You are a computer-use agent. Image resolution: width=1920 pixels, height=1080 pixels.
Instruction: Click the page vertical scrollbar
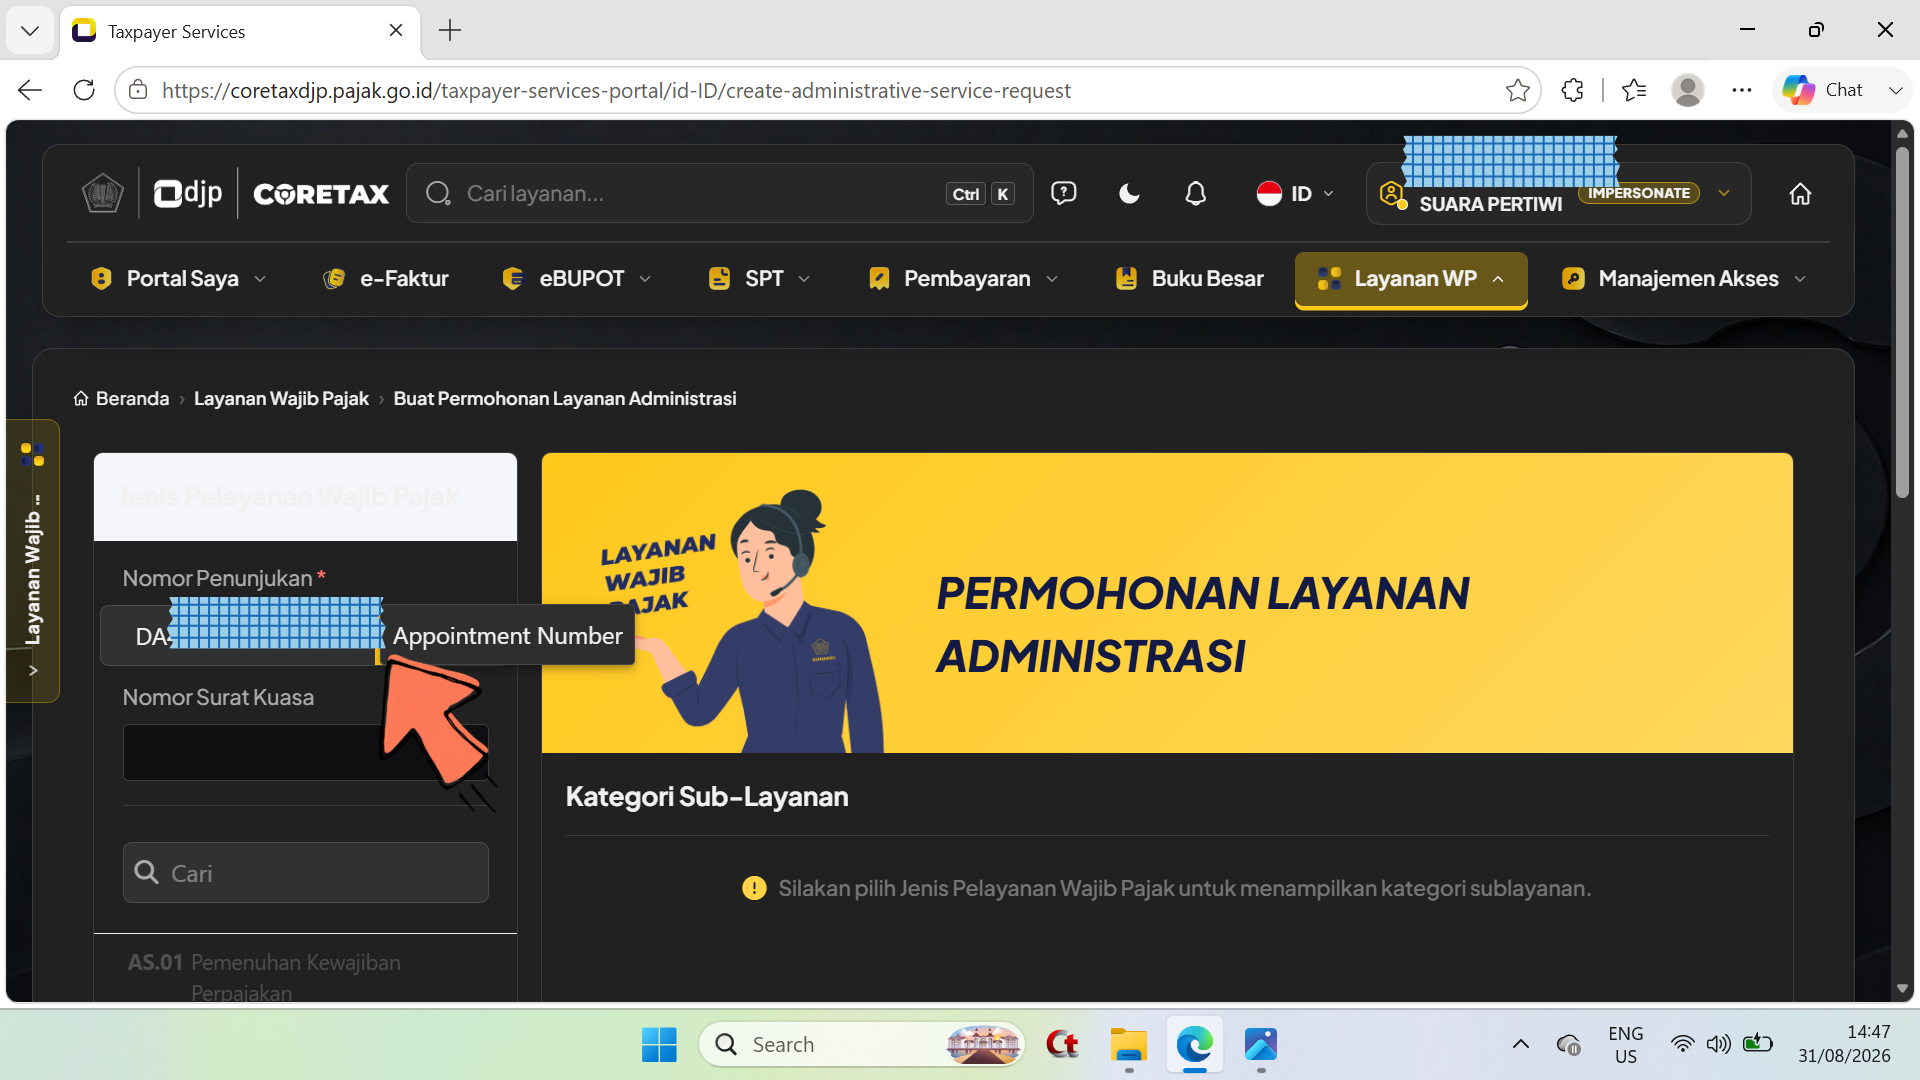1902,560
